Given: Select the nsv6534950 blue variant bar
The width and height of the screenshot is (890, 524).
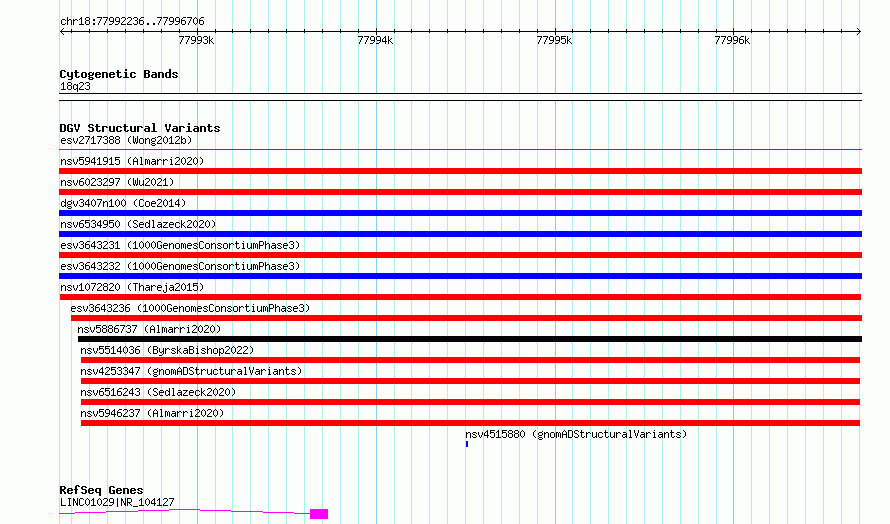Looking at the screenshot, I should click(x=460, y=234).
